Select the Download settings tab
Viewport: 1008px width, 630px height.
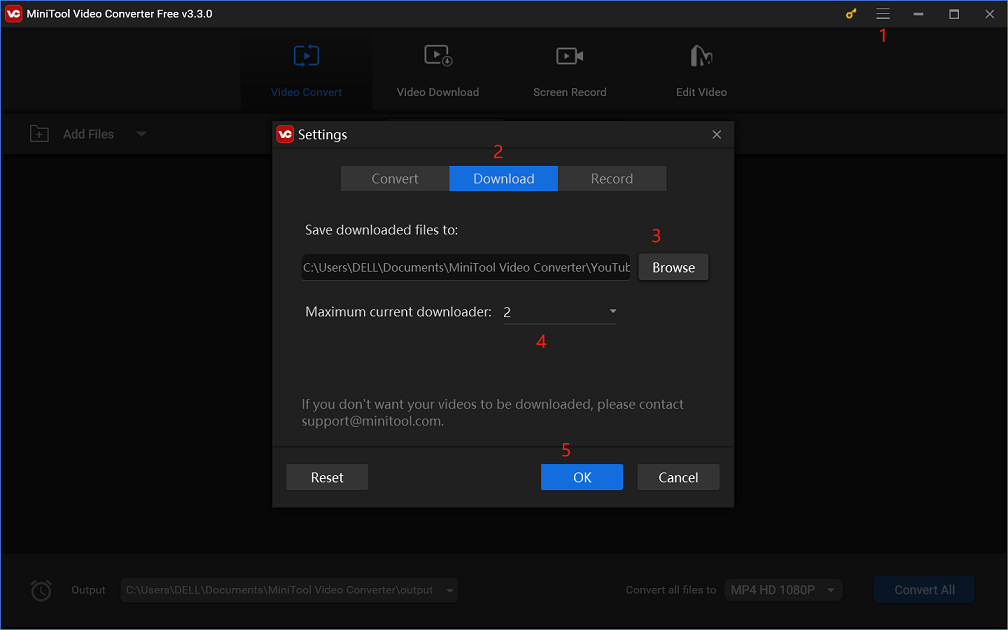point(503,179)
